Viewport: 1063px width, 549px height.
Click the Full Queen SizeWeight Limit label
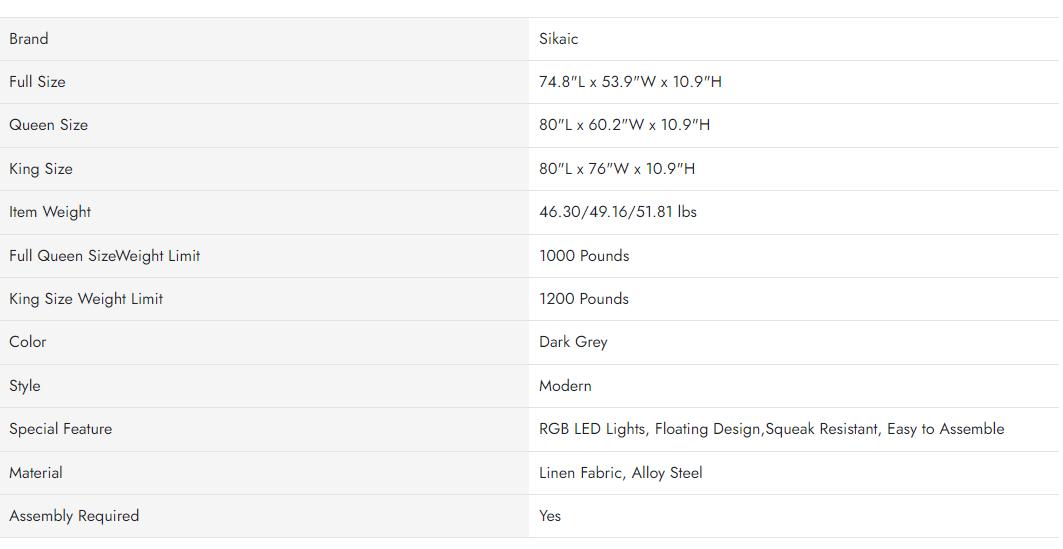105,256
